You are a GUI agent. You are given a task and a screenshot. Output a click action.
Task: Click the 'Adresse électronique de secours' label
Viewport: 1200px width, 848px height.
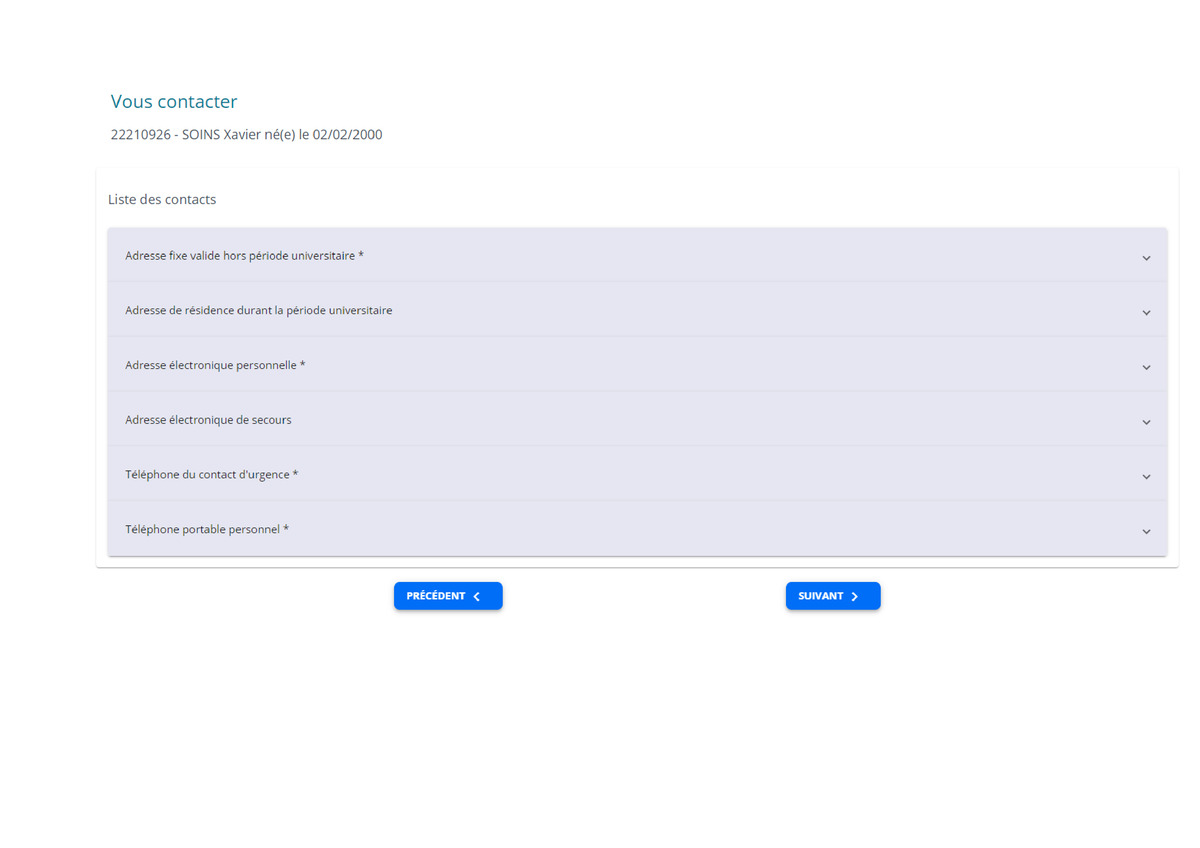[208, 420]
